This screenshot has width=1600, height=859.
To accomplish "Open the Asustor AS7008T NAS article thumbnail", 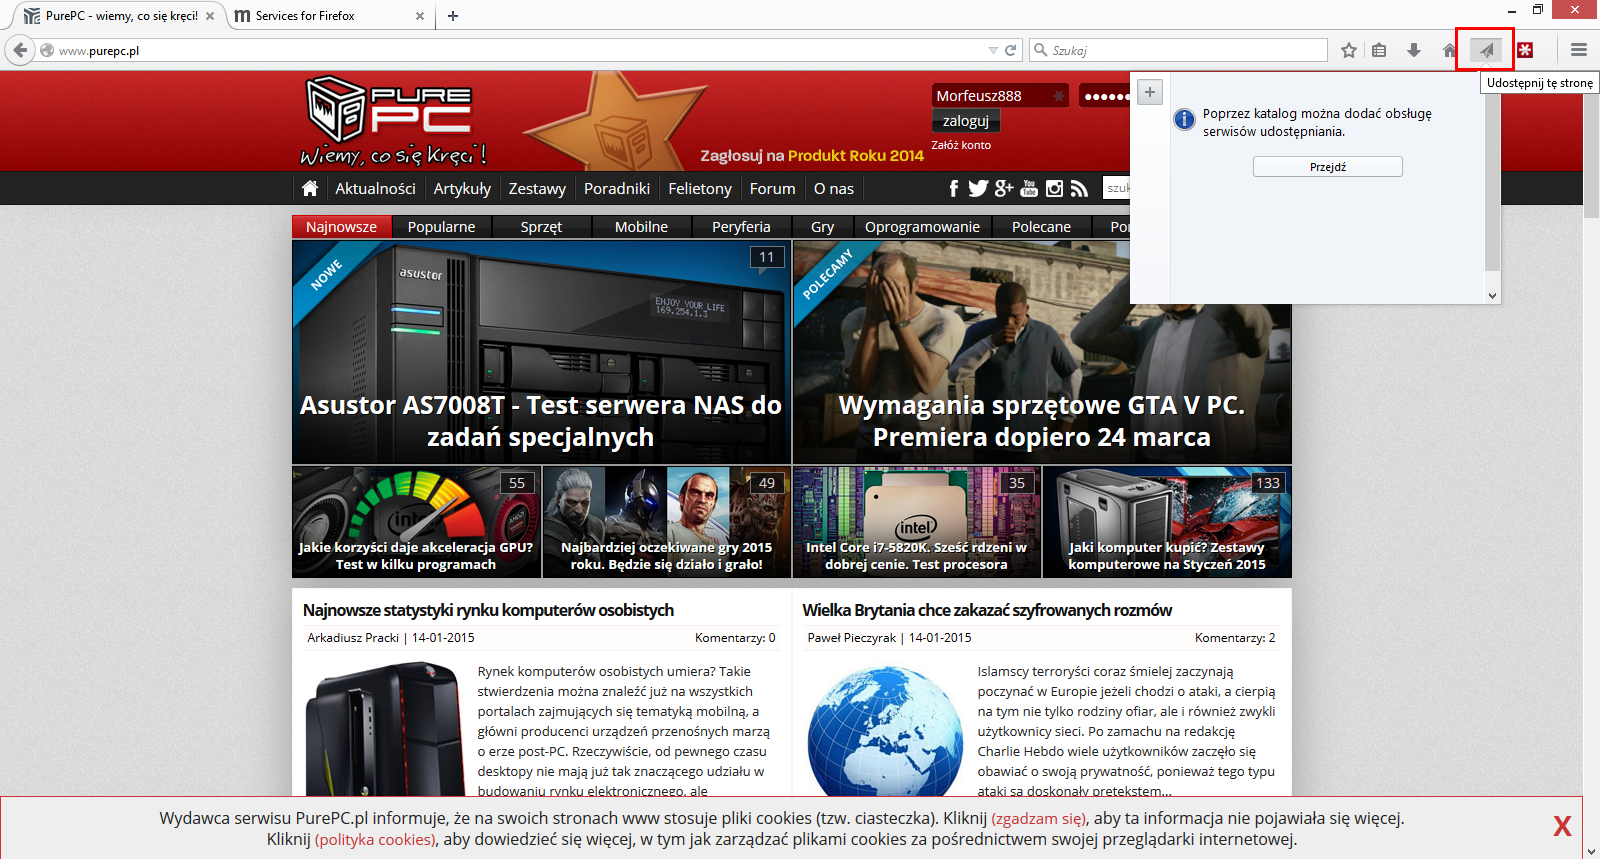I will pyautogui.click(x=541, y=352).
